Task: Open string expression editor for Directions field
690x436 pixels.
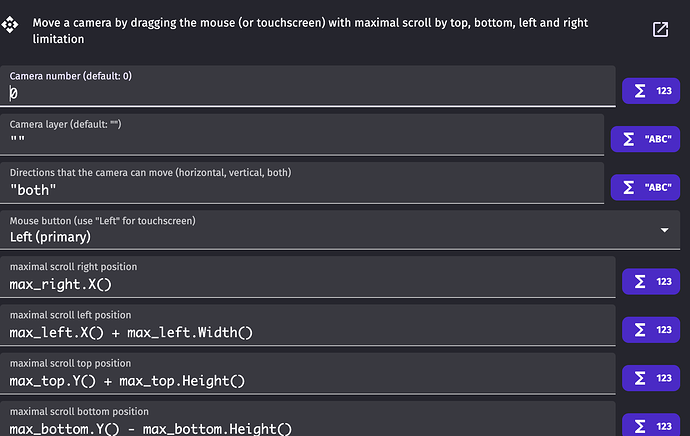Action: [x=646, y=186]
